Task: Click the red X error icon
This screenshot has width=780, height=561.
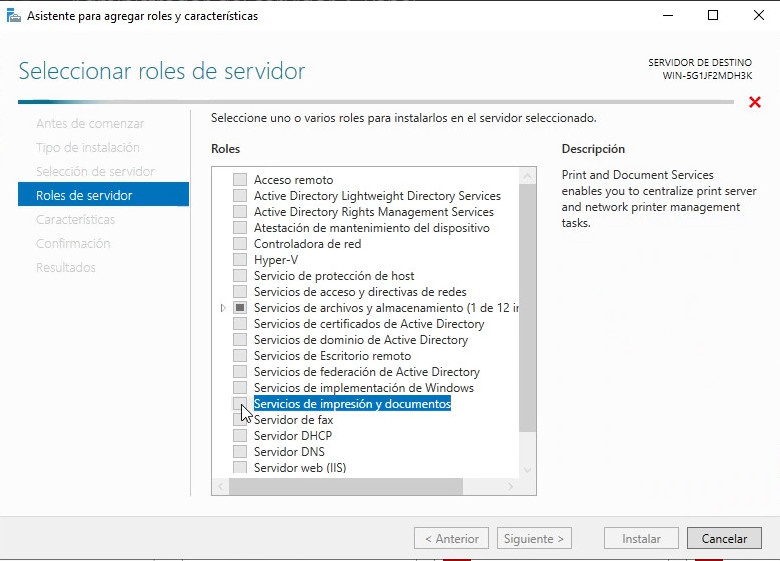Action: (x=754, y=102)
